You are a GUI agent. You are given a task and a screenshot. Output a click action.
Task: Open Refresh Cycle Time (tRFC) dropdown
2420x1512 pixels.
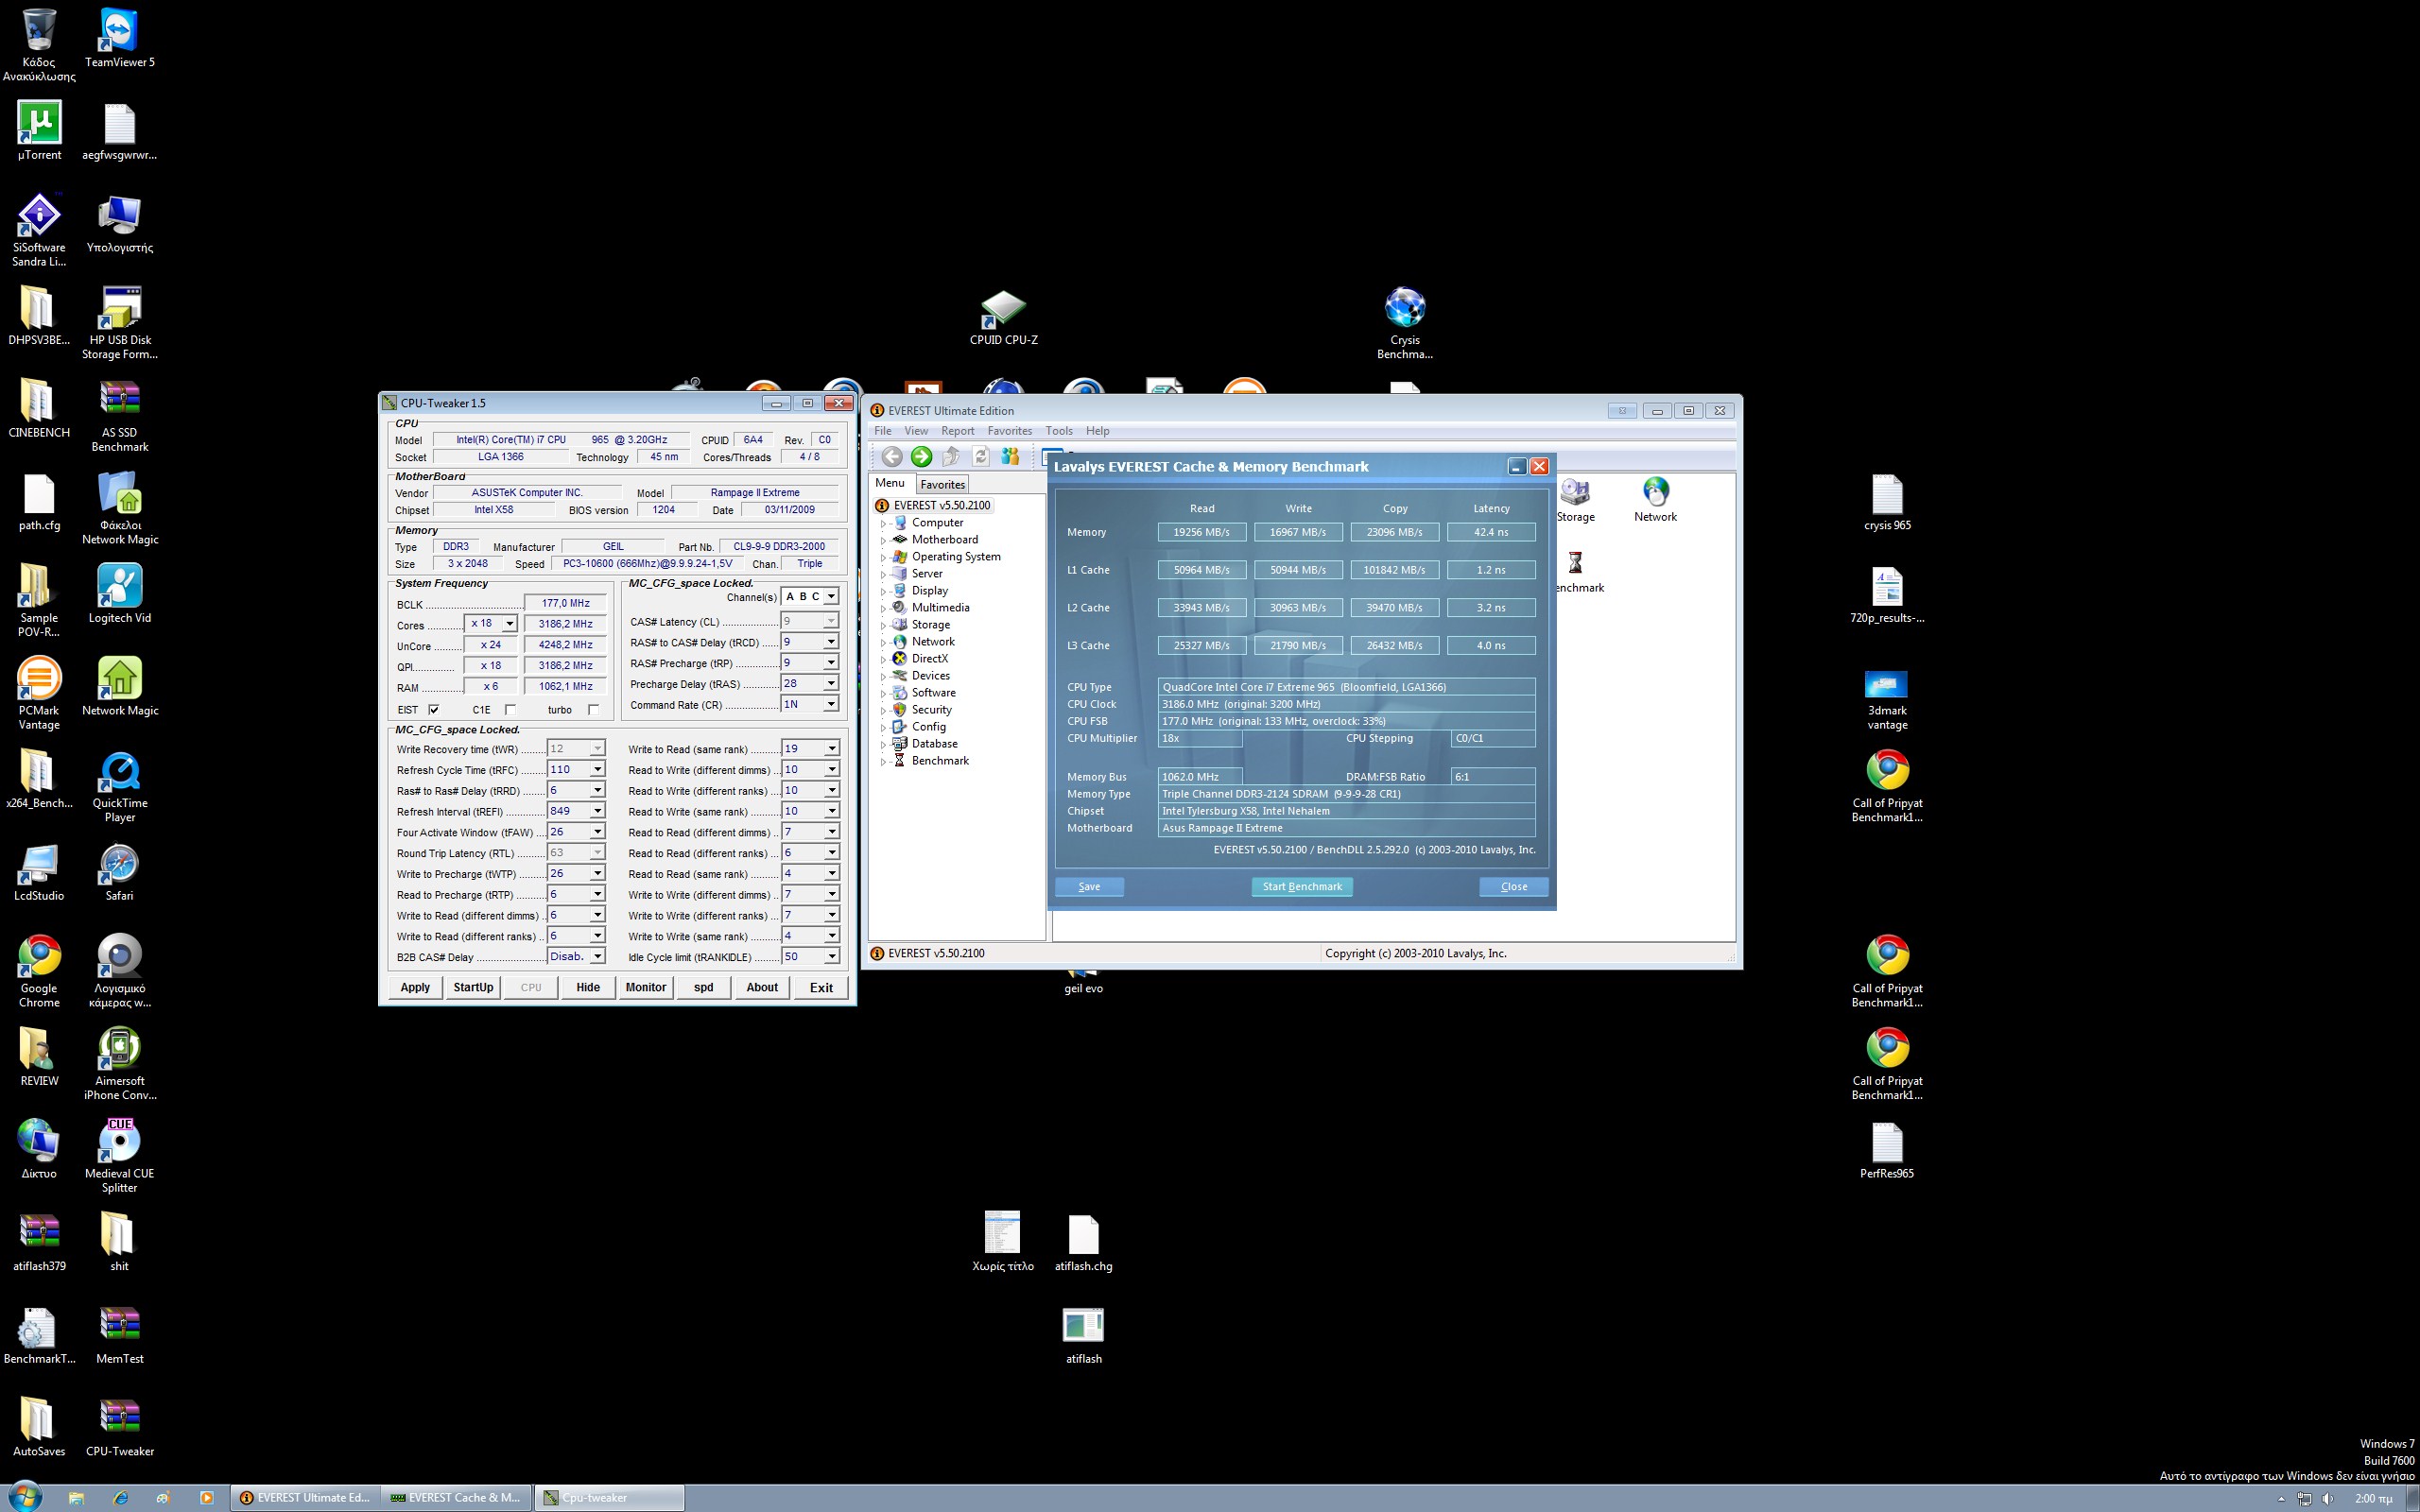click(597, 769)
